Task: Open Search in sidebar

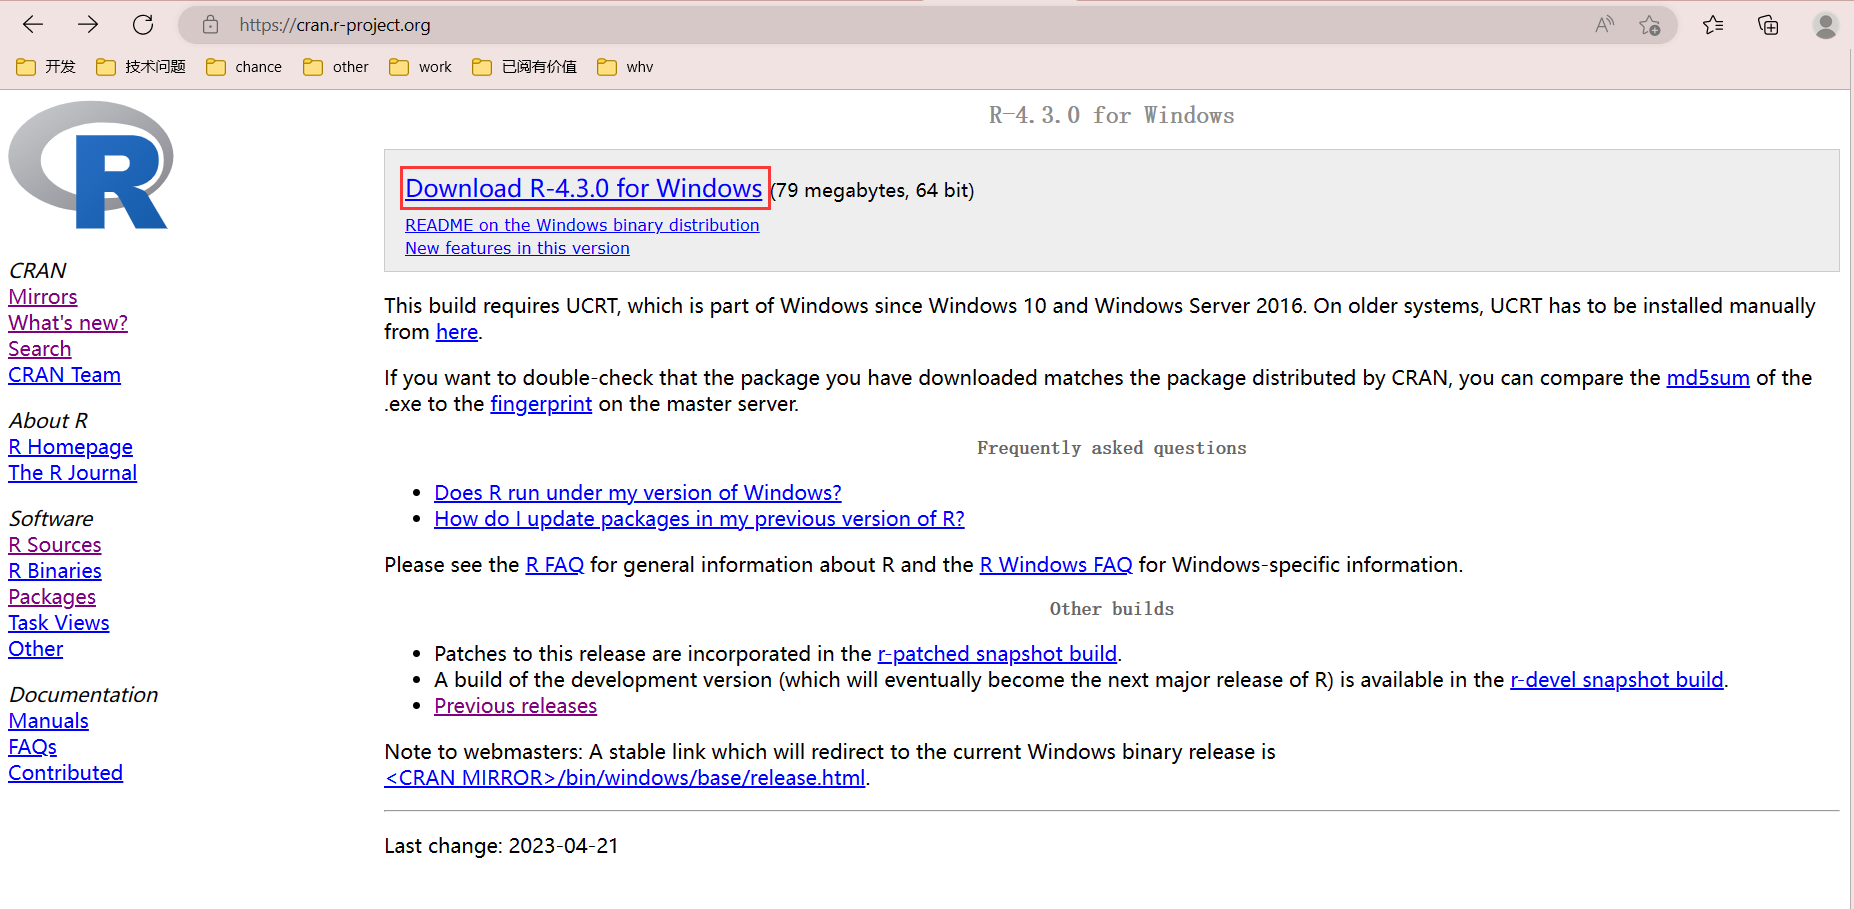Action: coord(40,349)
